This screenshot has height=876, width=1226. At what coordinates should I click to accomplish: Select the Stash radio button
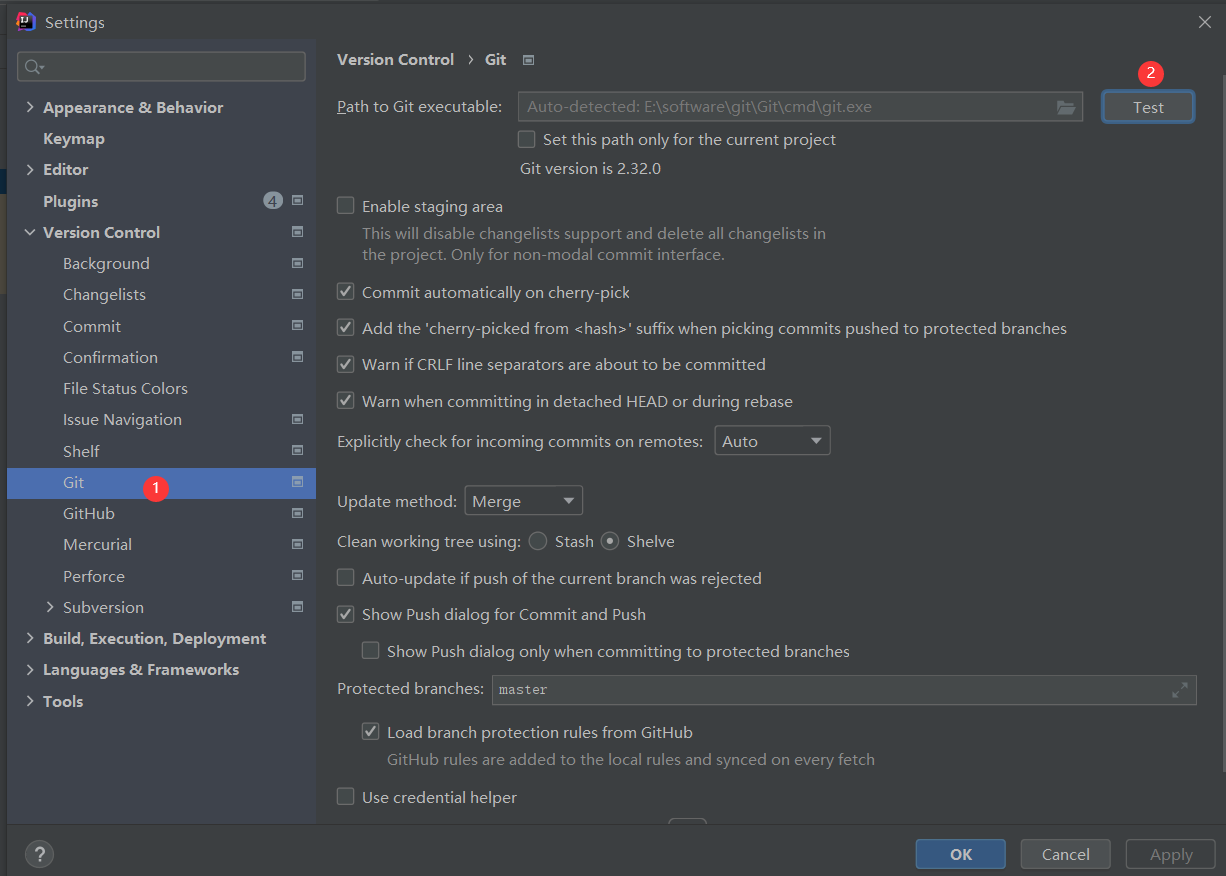point(538,541)
